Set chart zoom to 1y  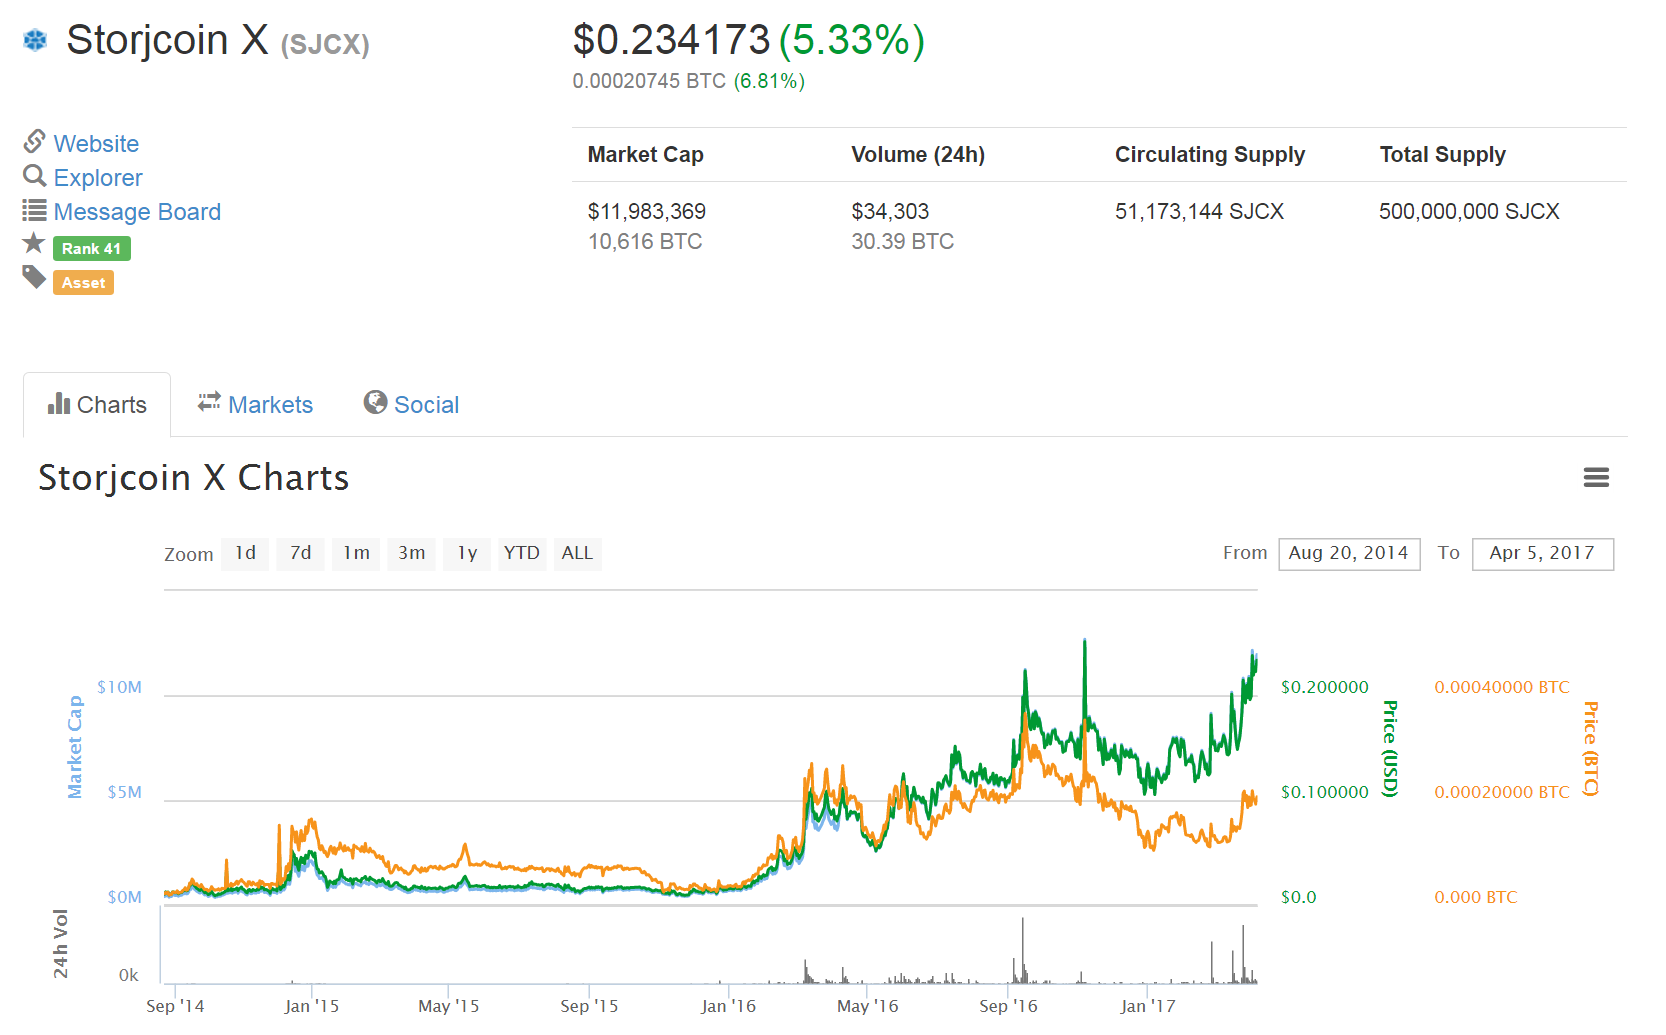click(x=467, y=553)
